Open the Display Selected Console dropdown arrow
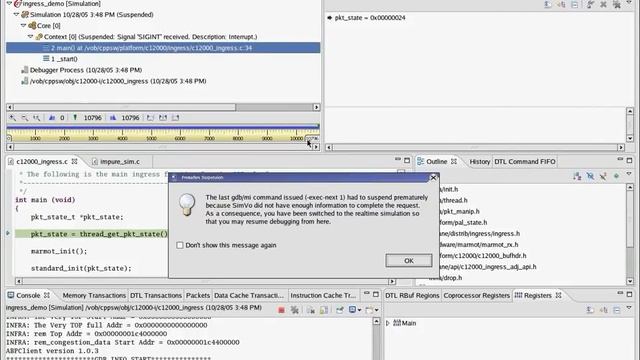This screenshot has height=360, width=640. pyautogui.click(x=359, y=311)
